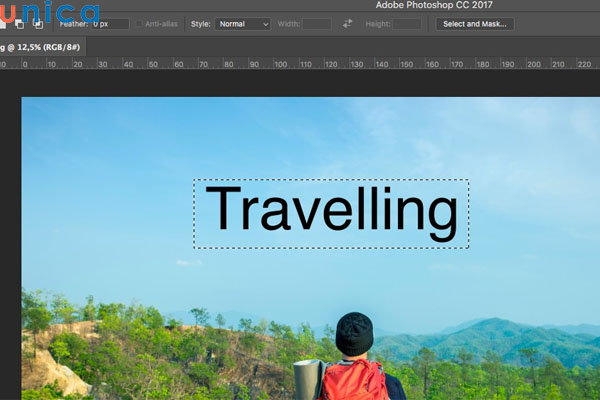The width and height of the screenshot is (600, 400).
Task: Click the red backpack in the photo
Action: (353, 380)
